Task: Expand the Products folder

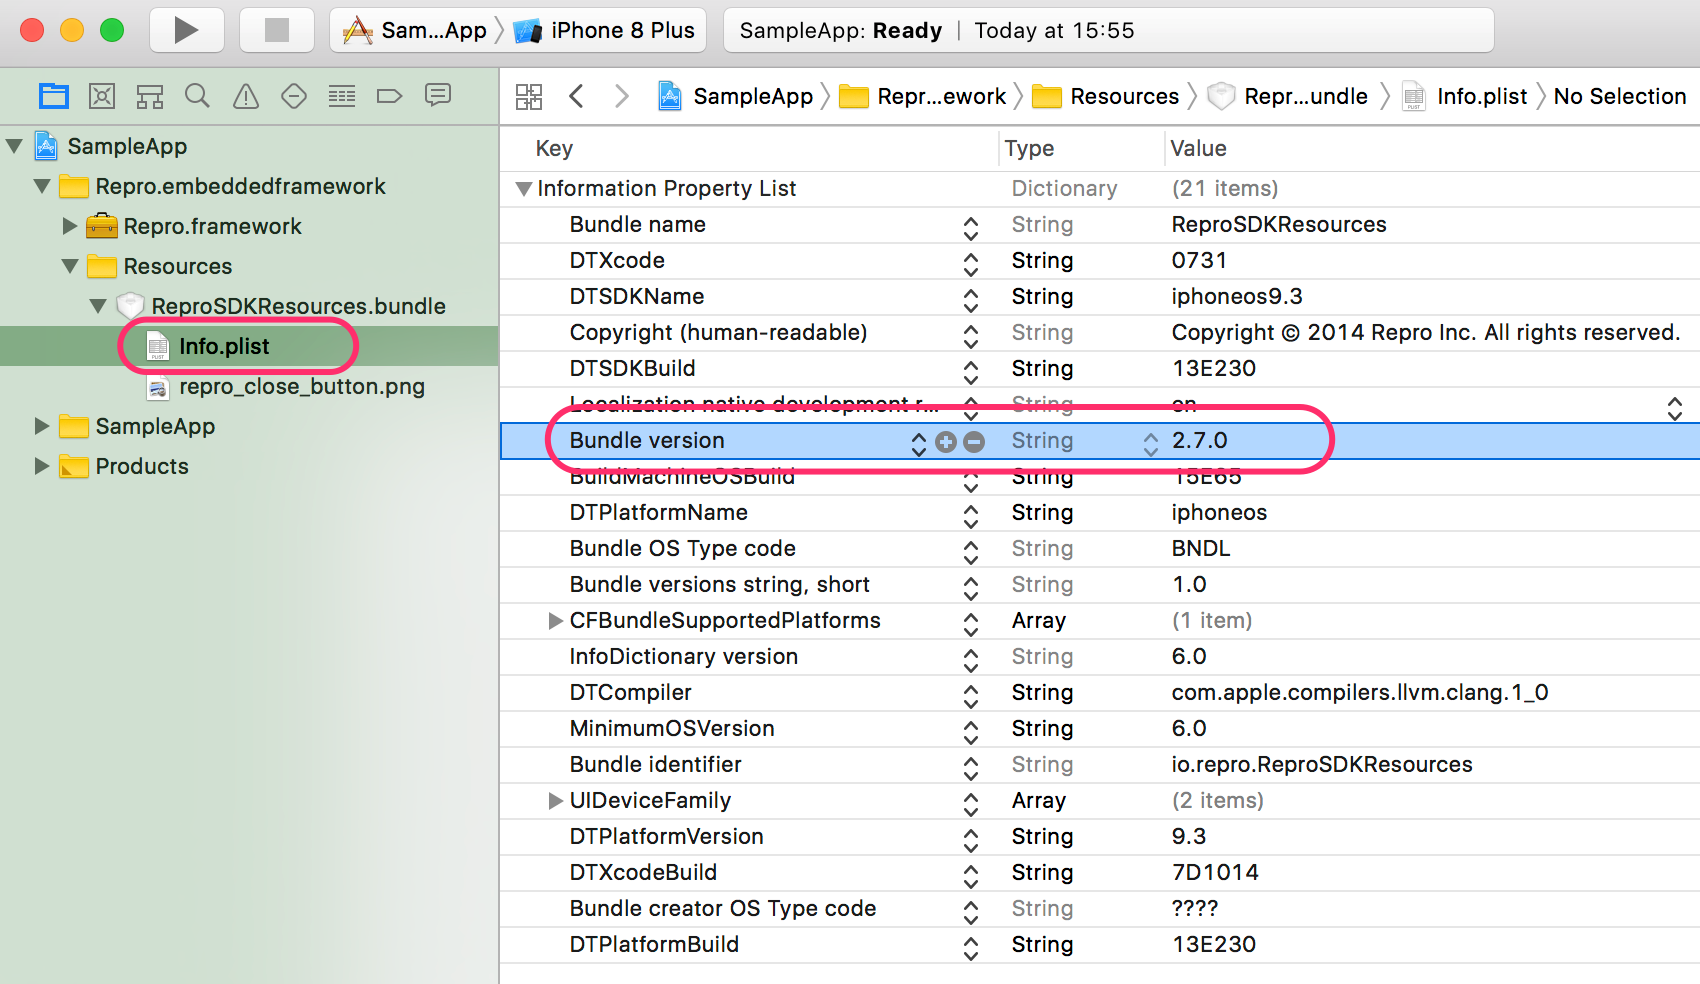Action: click(42, 466)
